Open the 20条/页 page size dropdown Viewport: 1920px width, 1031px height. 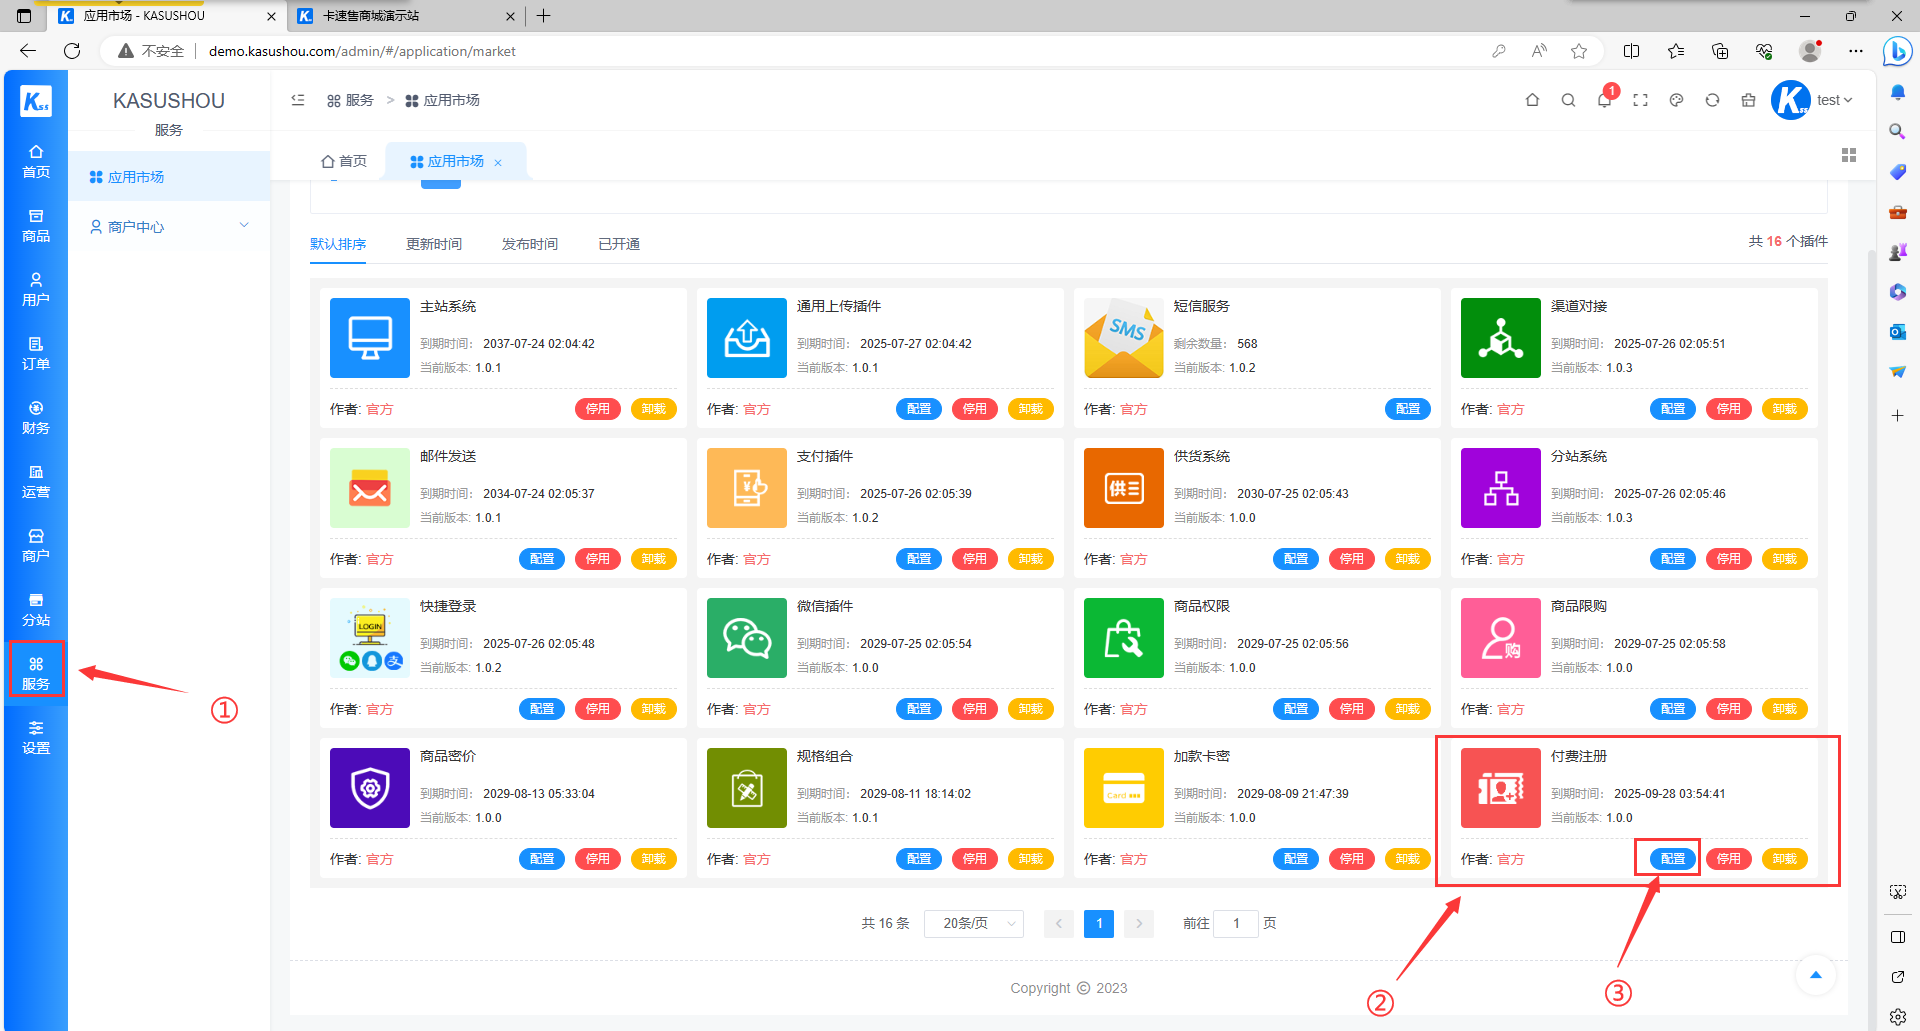click(974, 923)
